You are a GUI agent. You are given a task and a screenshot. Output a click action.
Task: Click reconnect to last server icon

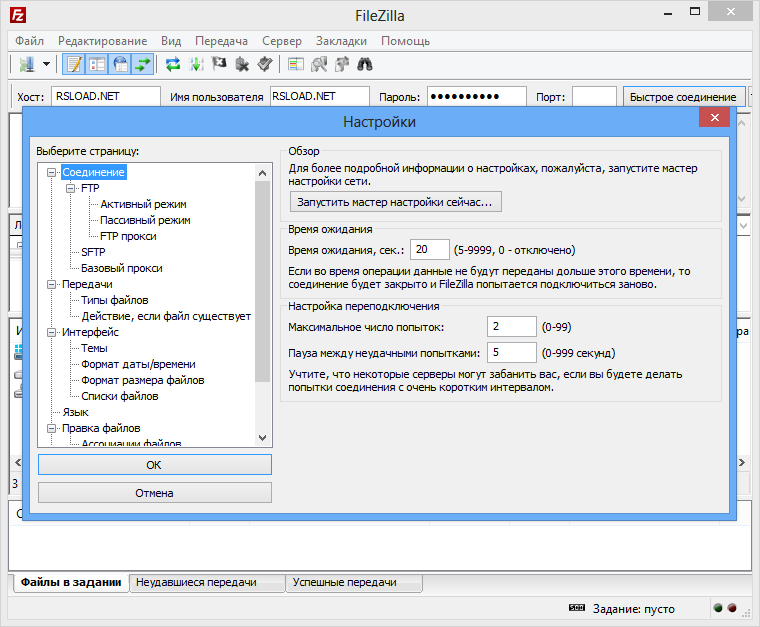[x=265, y=64]
